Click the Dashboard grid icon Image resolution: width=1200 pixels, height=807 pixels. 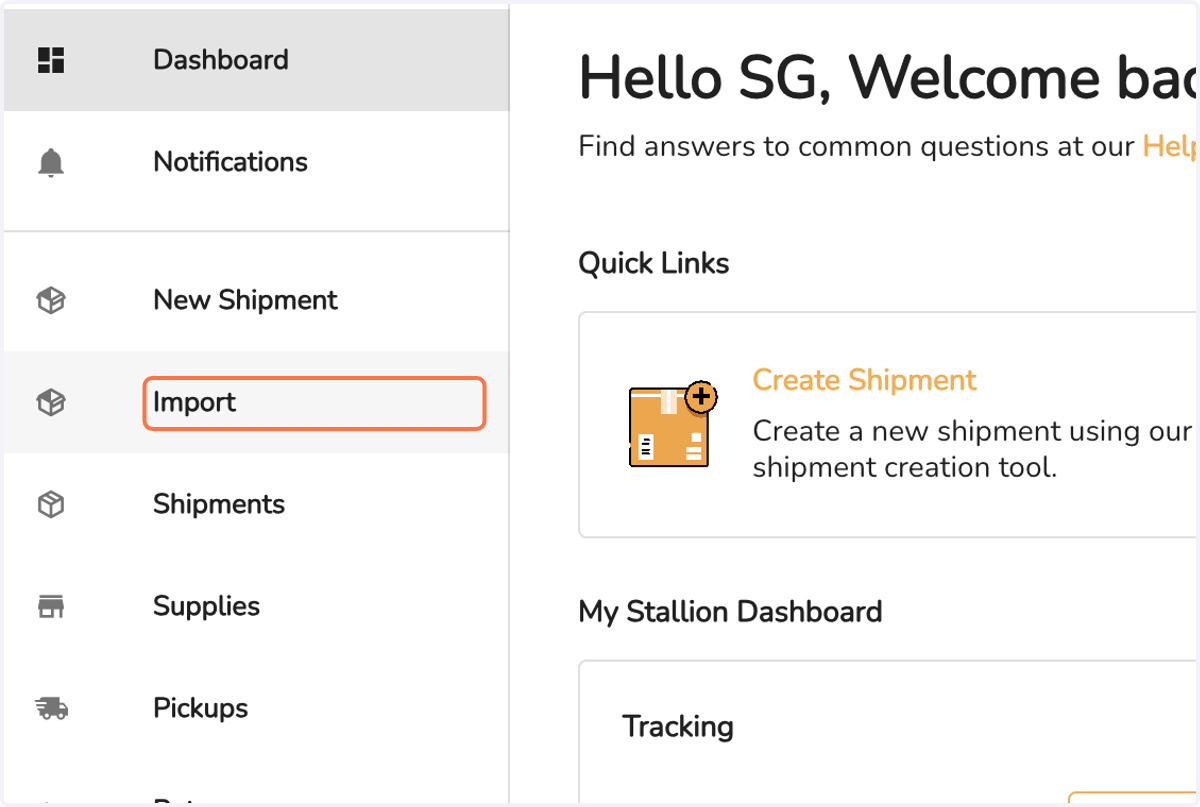click(51, 60)
